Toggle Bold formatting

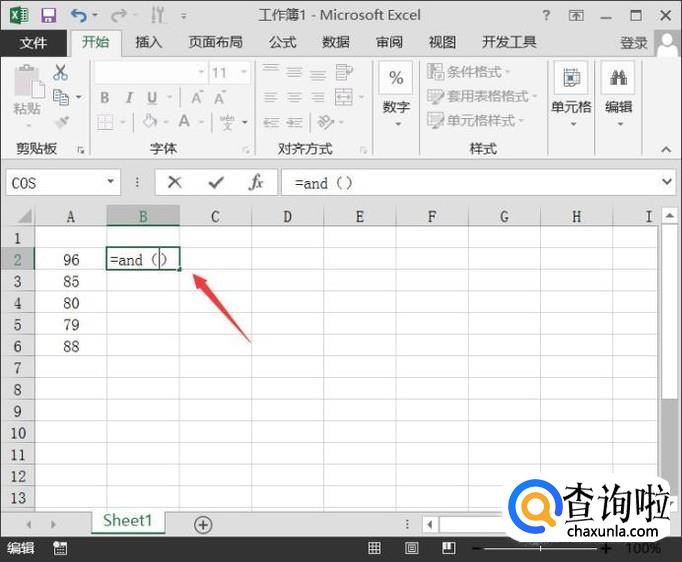[x=104, y=97]
